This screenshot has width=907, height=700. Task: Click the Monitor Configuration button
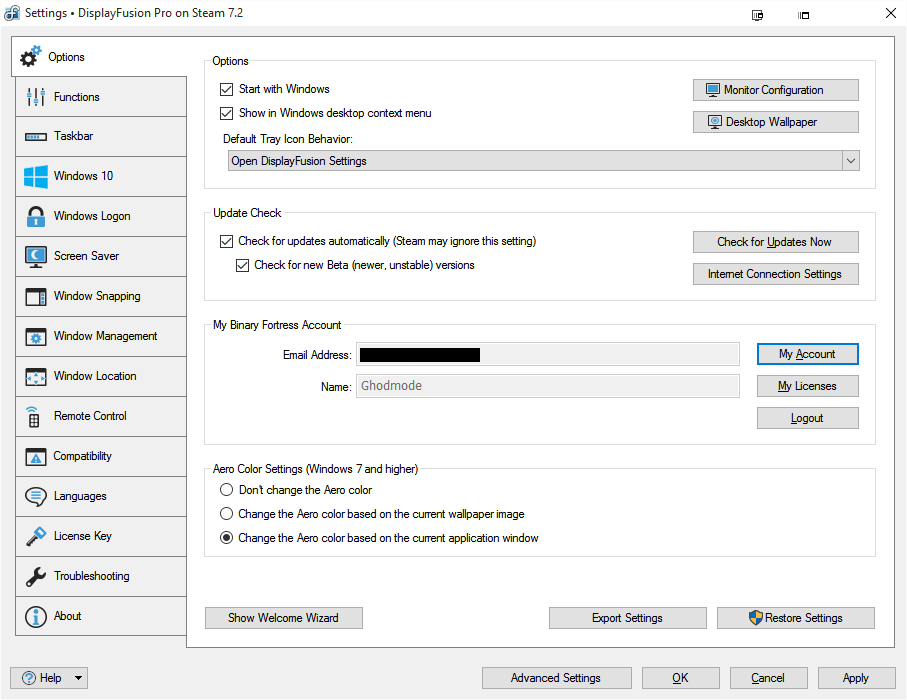pyautogui.click(x=775, y=90)
